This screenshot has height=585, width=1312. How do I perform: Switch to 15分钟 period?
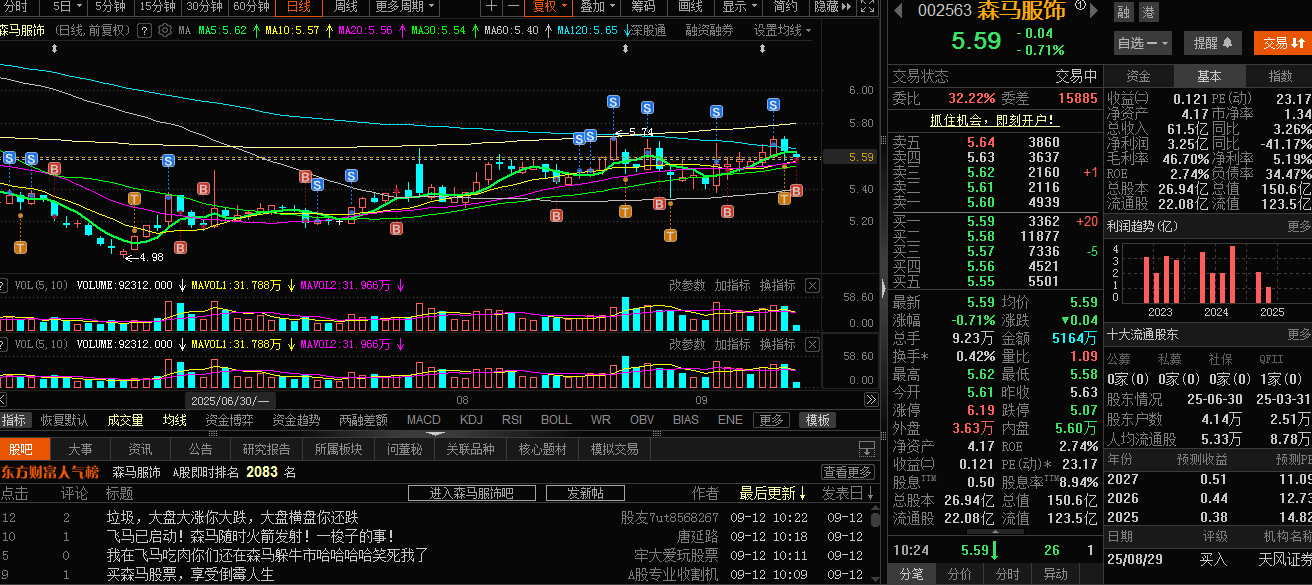click(x=158, y=7)
